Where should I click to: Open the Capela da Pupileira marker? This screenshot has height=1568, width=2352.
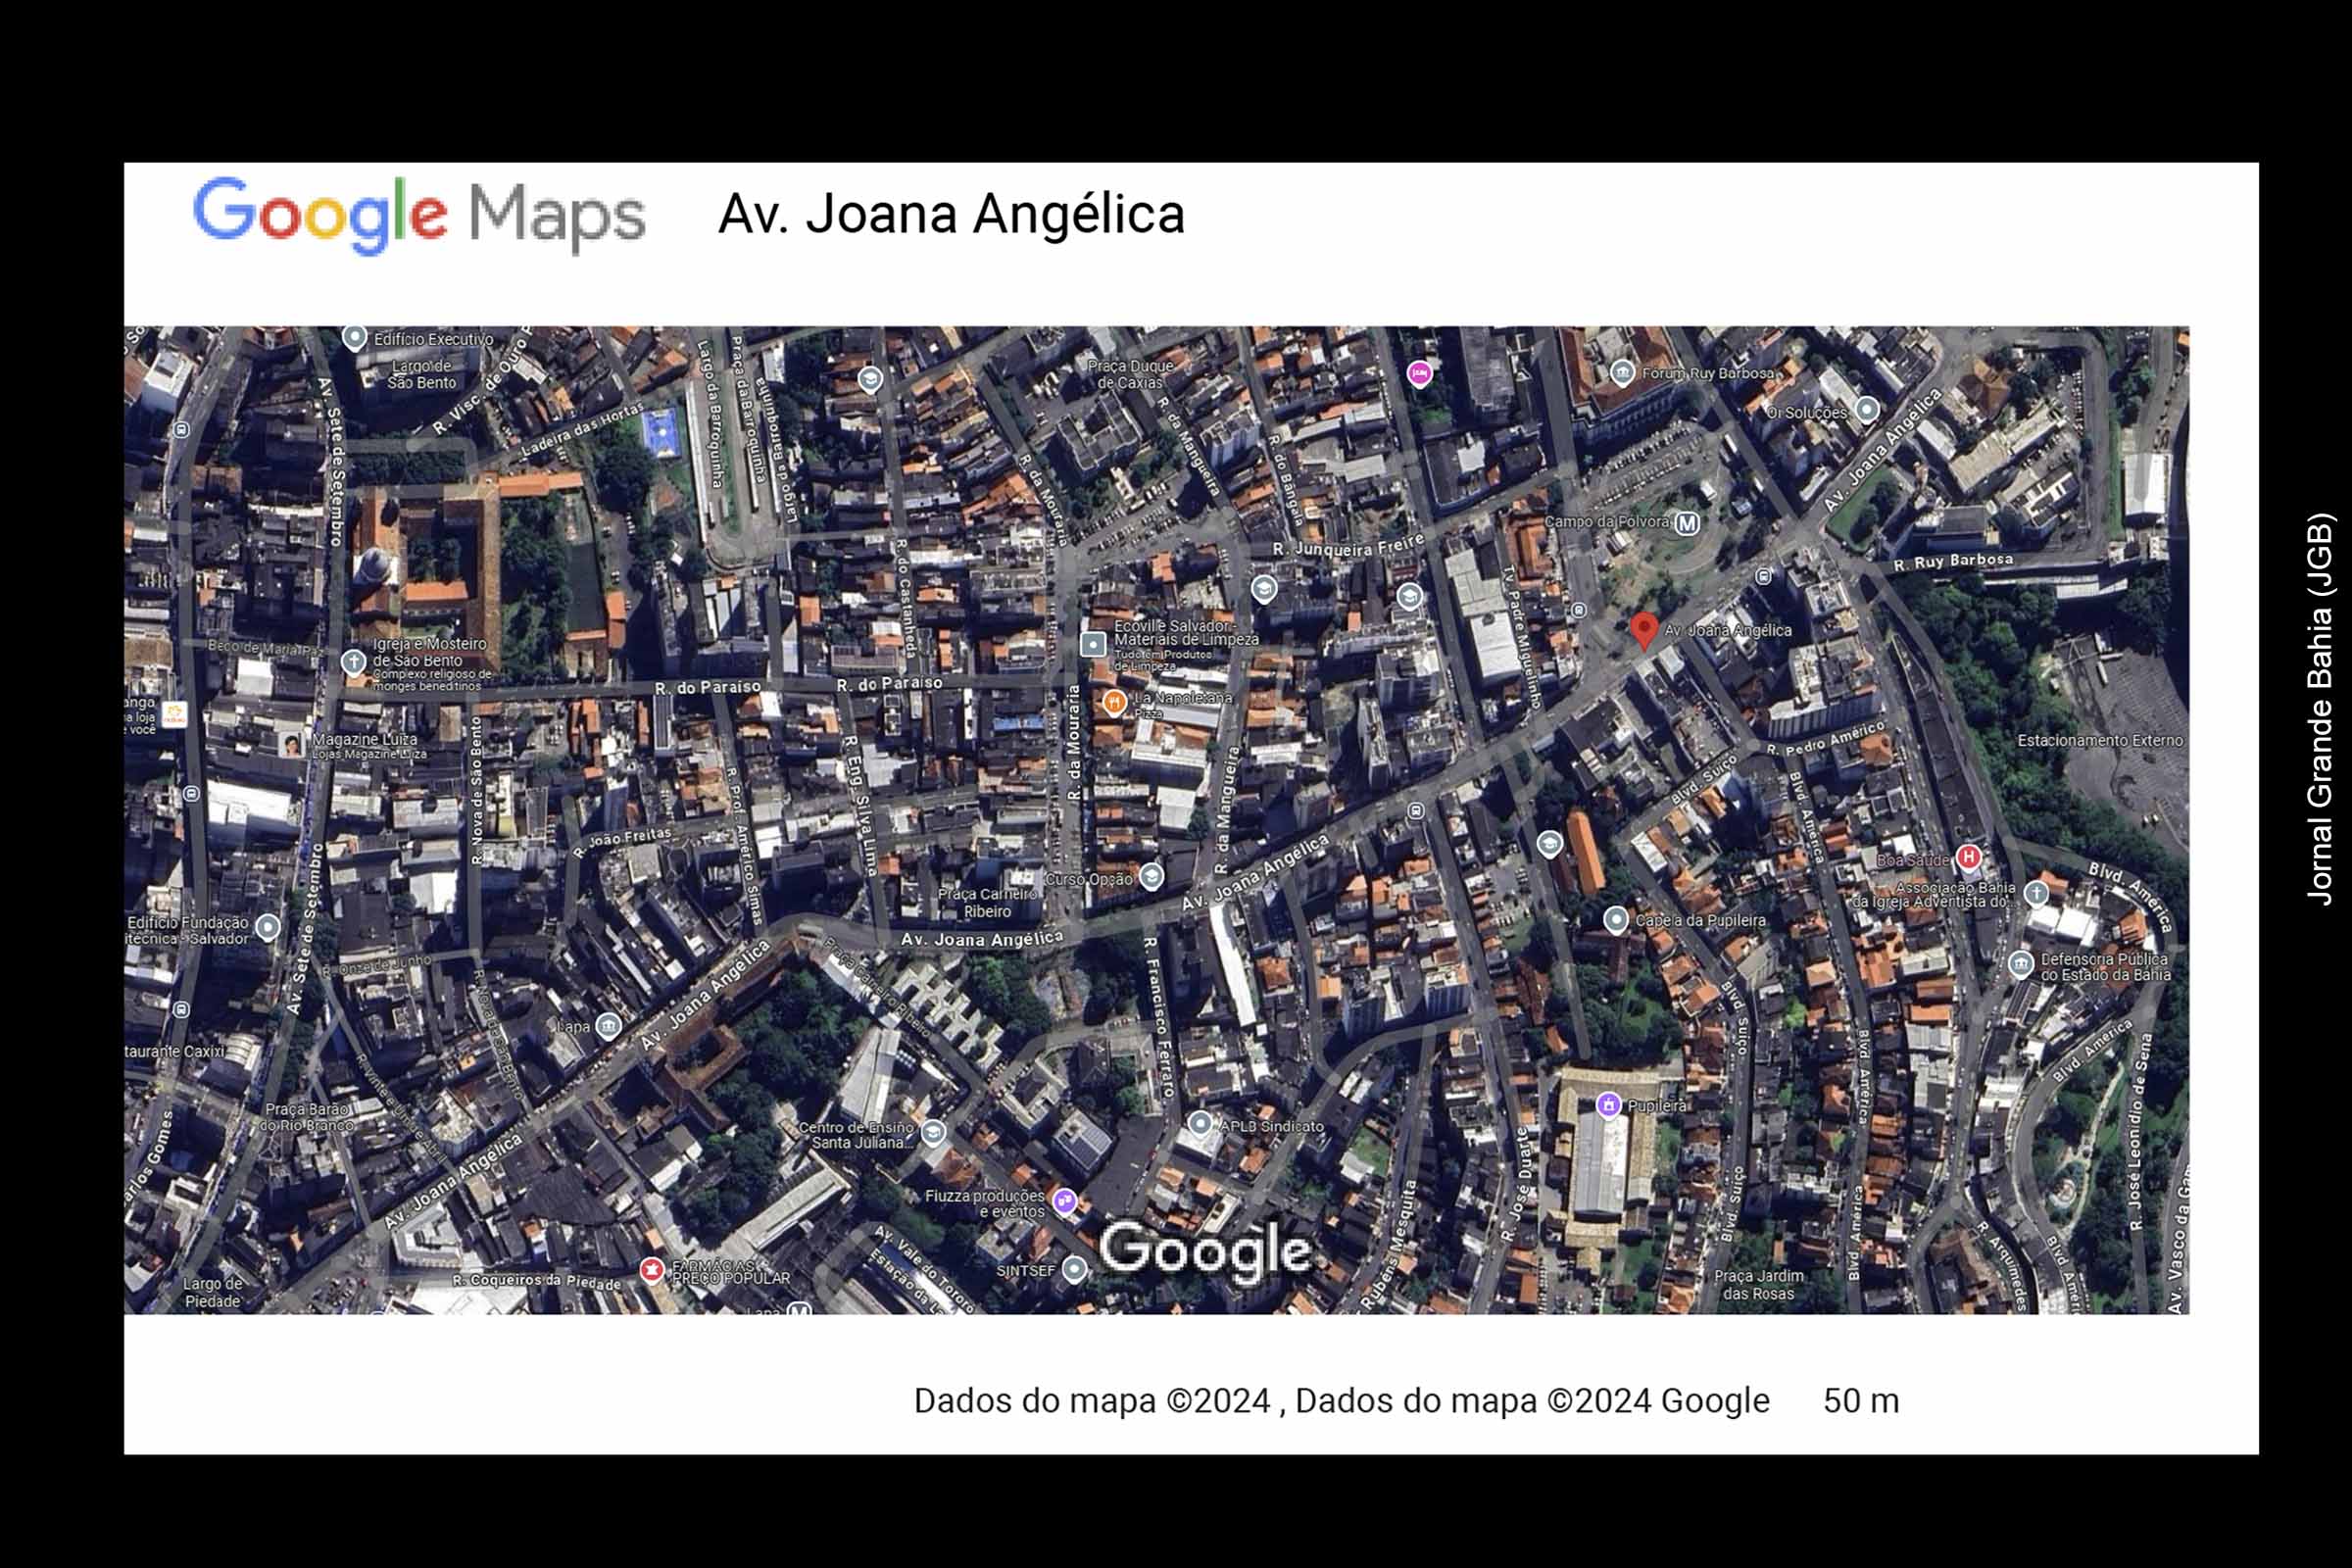click(1616, 920)
